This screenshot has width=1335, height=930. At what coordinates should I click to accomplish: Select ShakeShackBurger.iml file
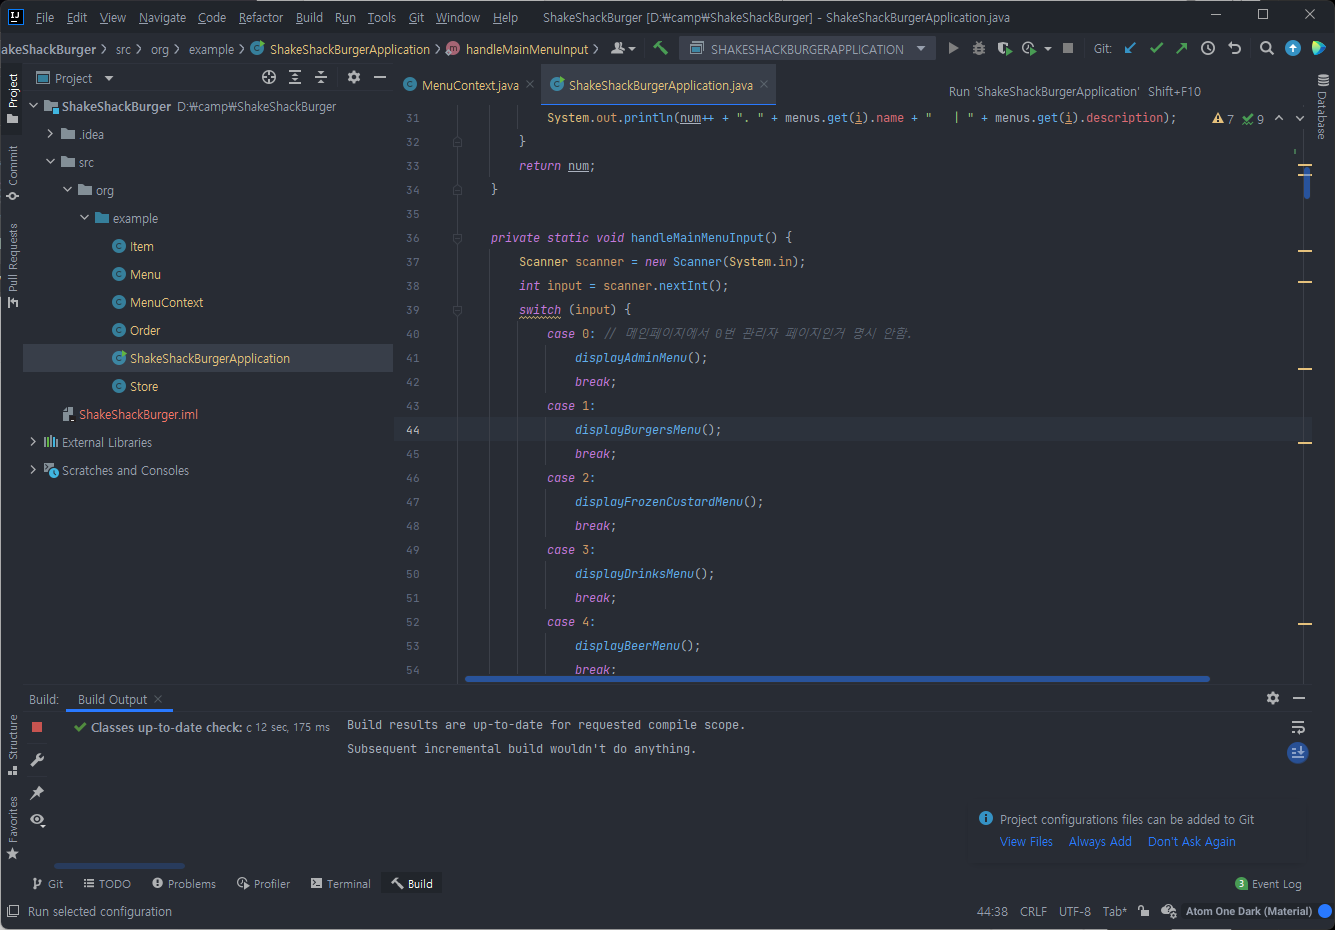(138, 414)
